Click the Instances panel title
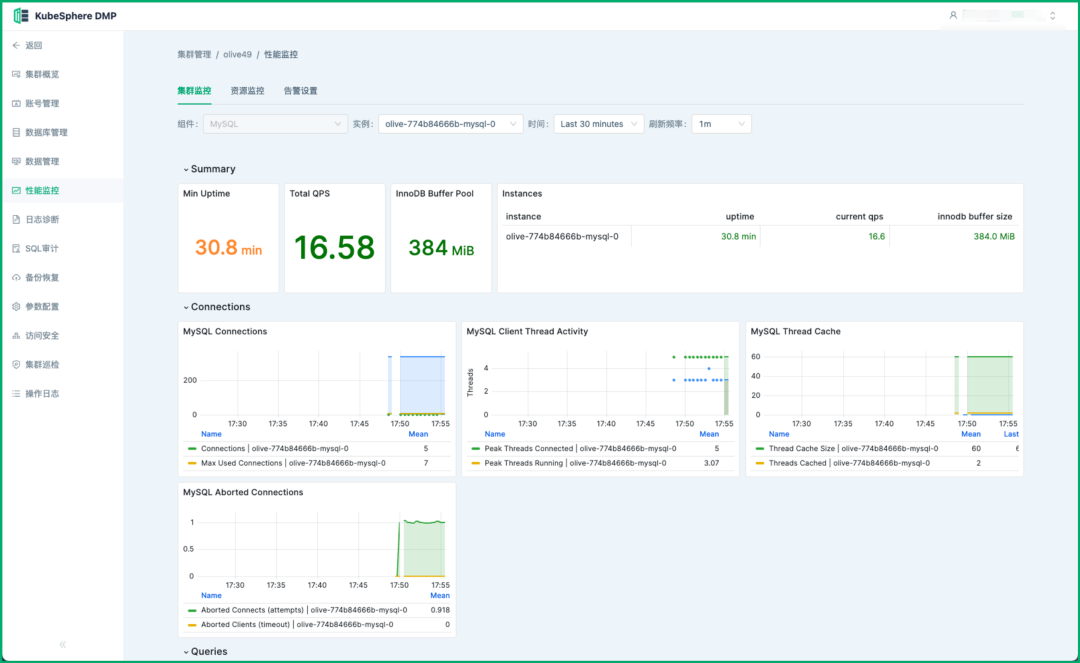 (x=522, y=193)
